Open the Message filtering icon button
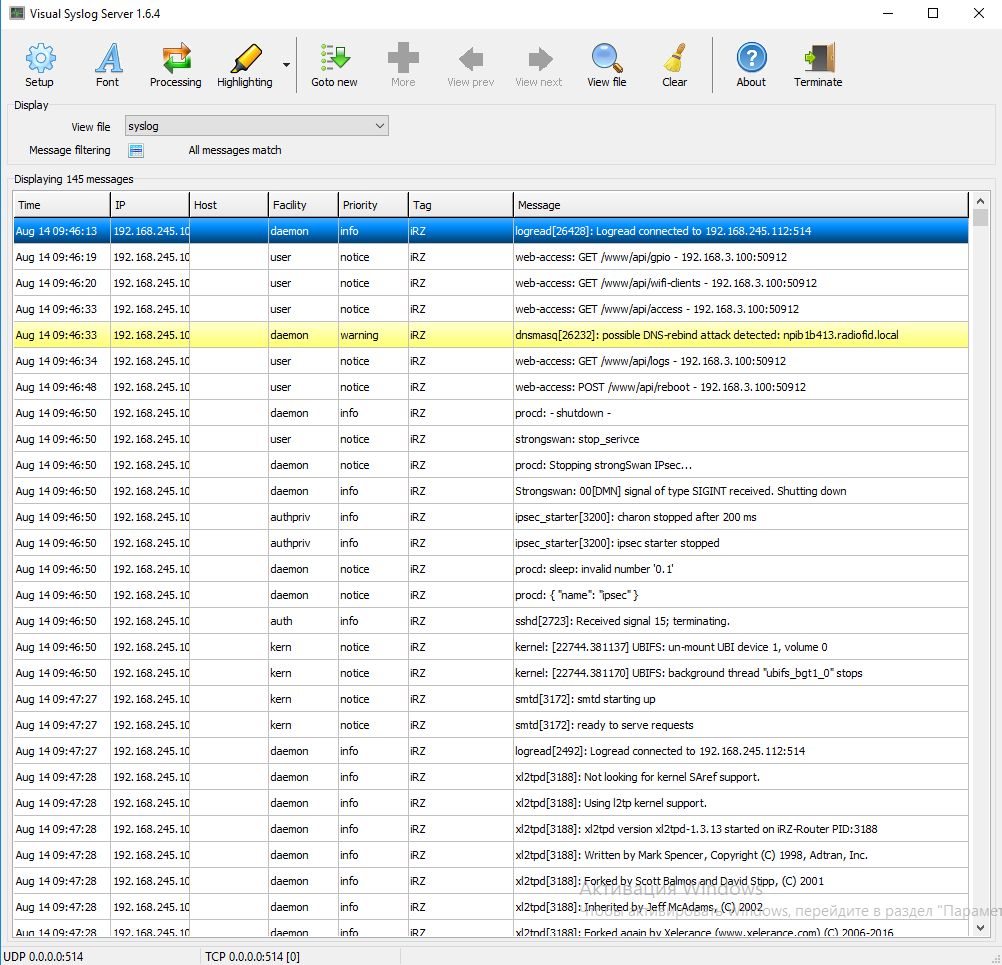Image resolution: width=1002 pixels, height=965 pixels. [136, 151]
